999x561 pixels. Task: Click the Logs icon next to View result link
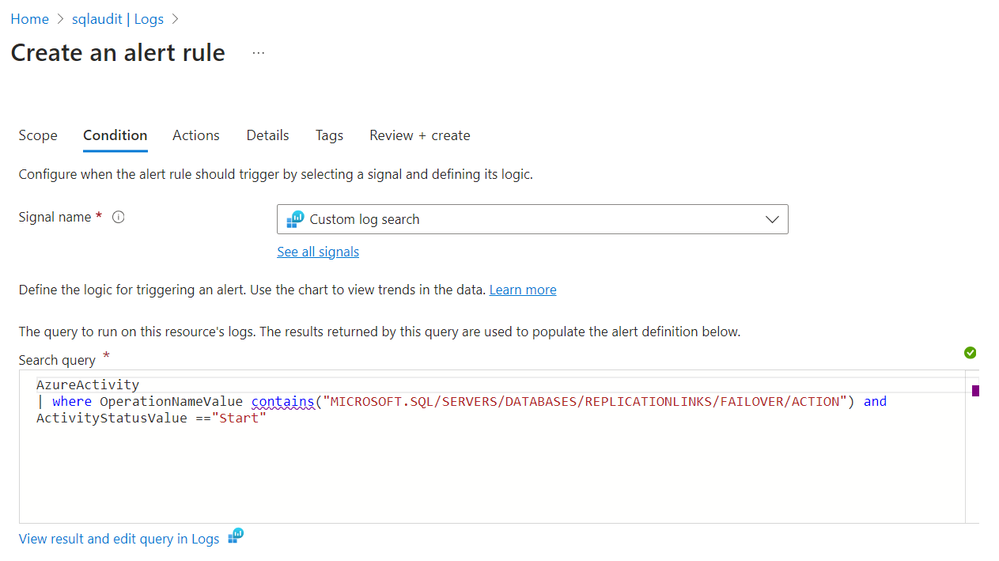click(236, 536)
